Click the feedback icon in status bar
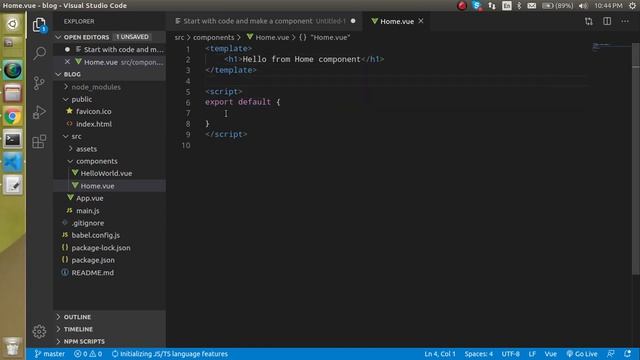Image resolution: width=640 pixels, height=360 pixels. pyautogui.click(x=611, y=354)
